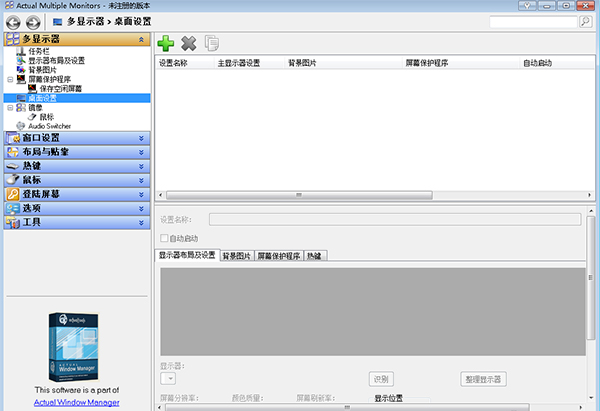
Task: Go back with the left arrow button
Action: point(13,23)
